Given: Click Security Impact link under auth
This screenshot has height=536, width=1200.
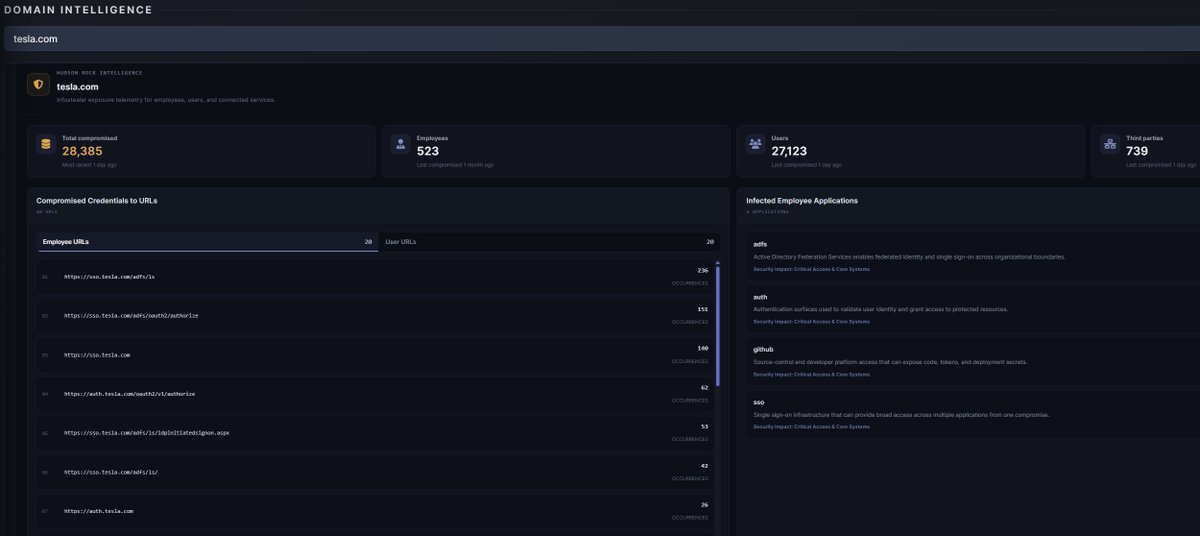Looking at the screenshot, I should click(811, 322).
